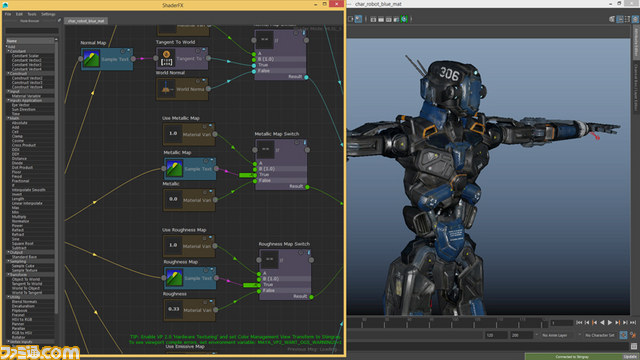The image size is (640, 360).
Task: Collapse the Output group in node browser
Action: 9,252
